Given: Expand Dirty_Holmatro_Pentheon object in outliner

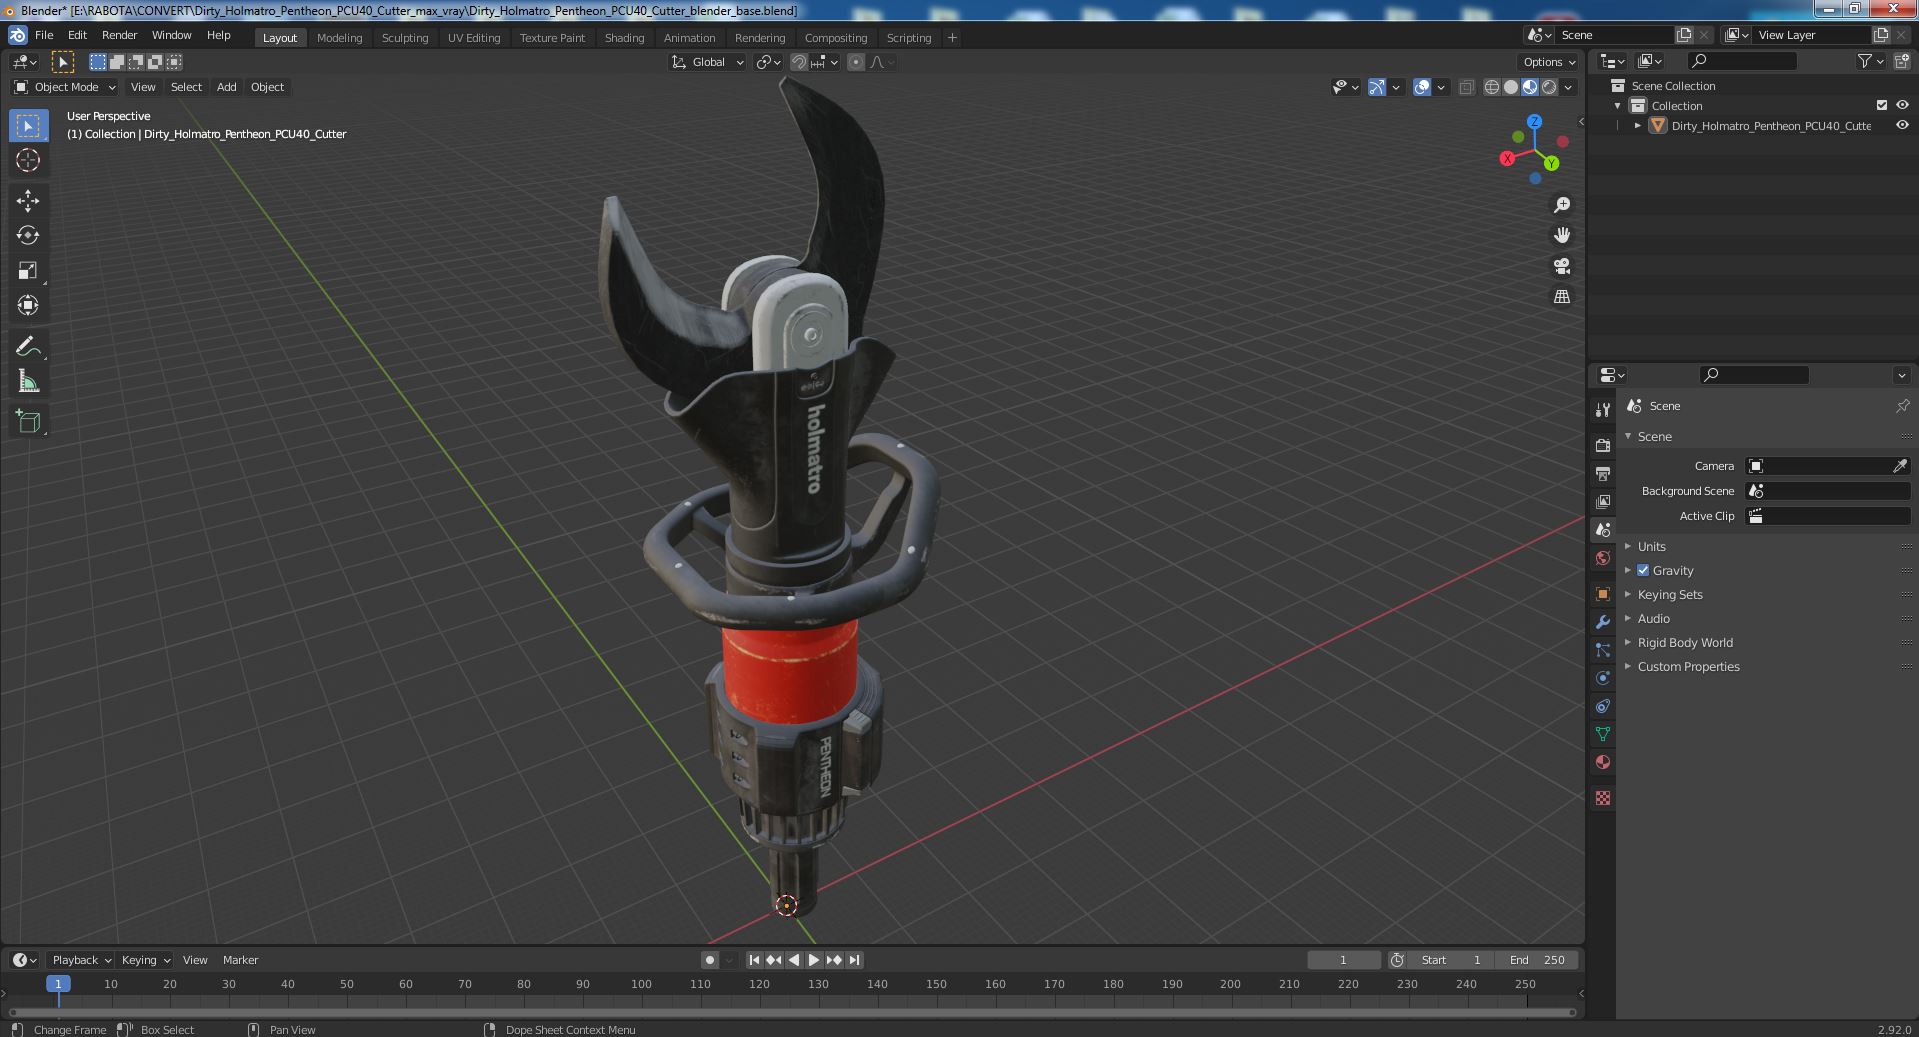Looking at the screenshot, I should (x=1637, y=125).
